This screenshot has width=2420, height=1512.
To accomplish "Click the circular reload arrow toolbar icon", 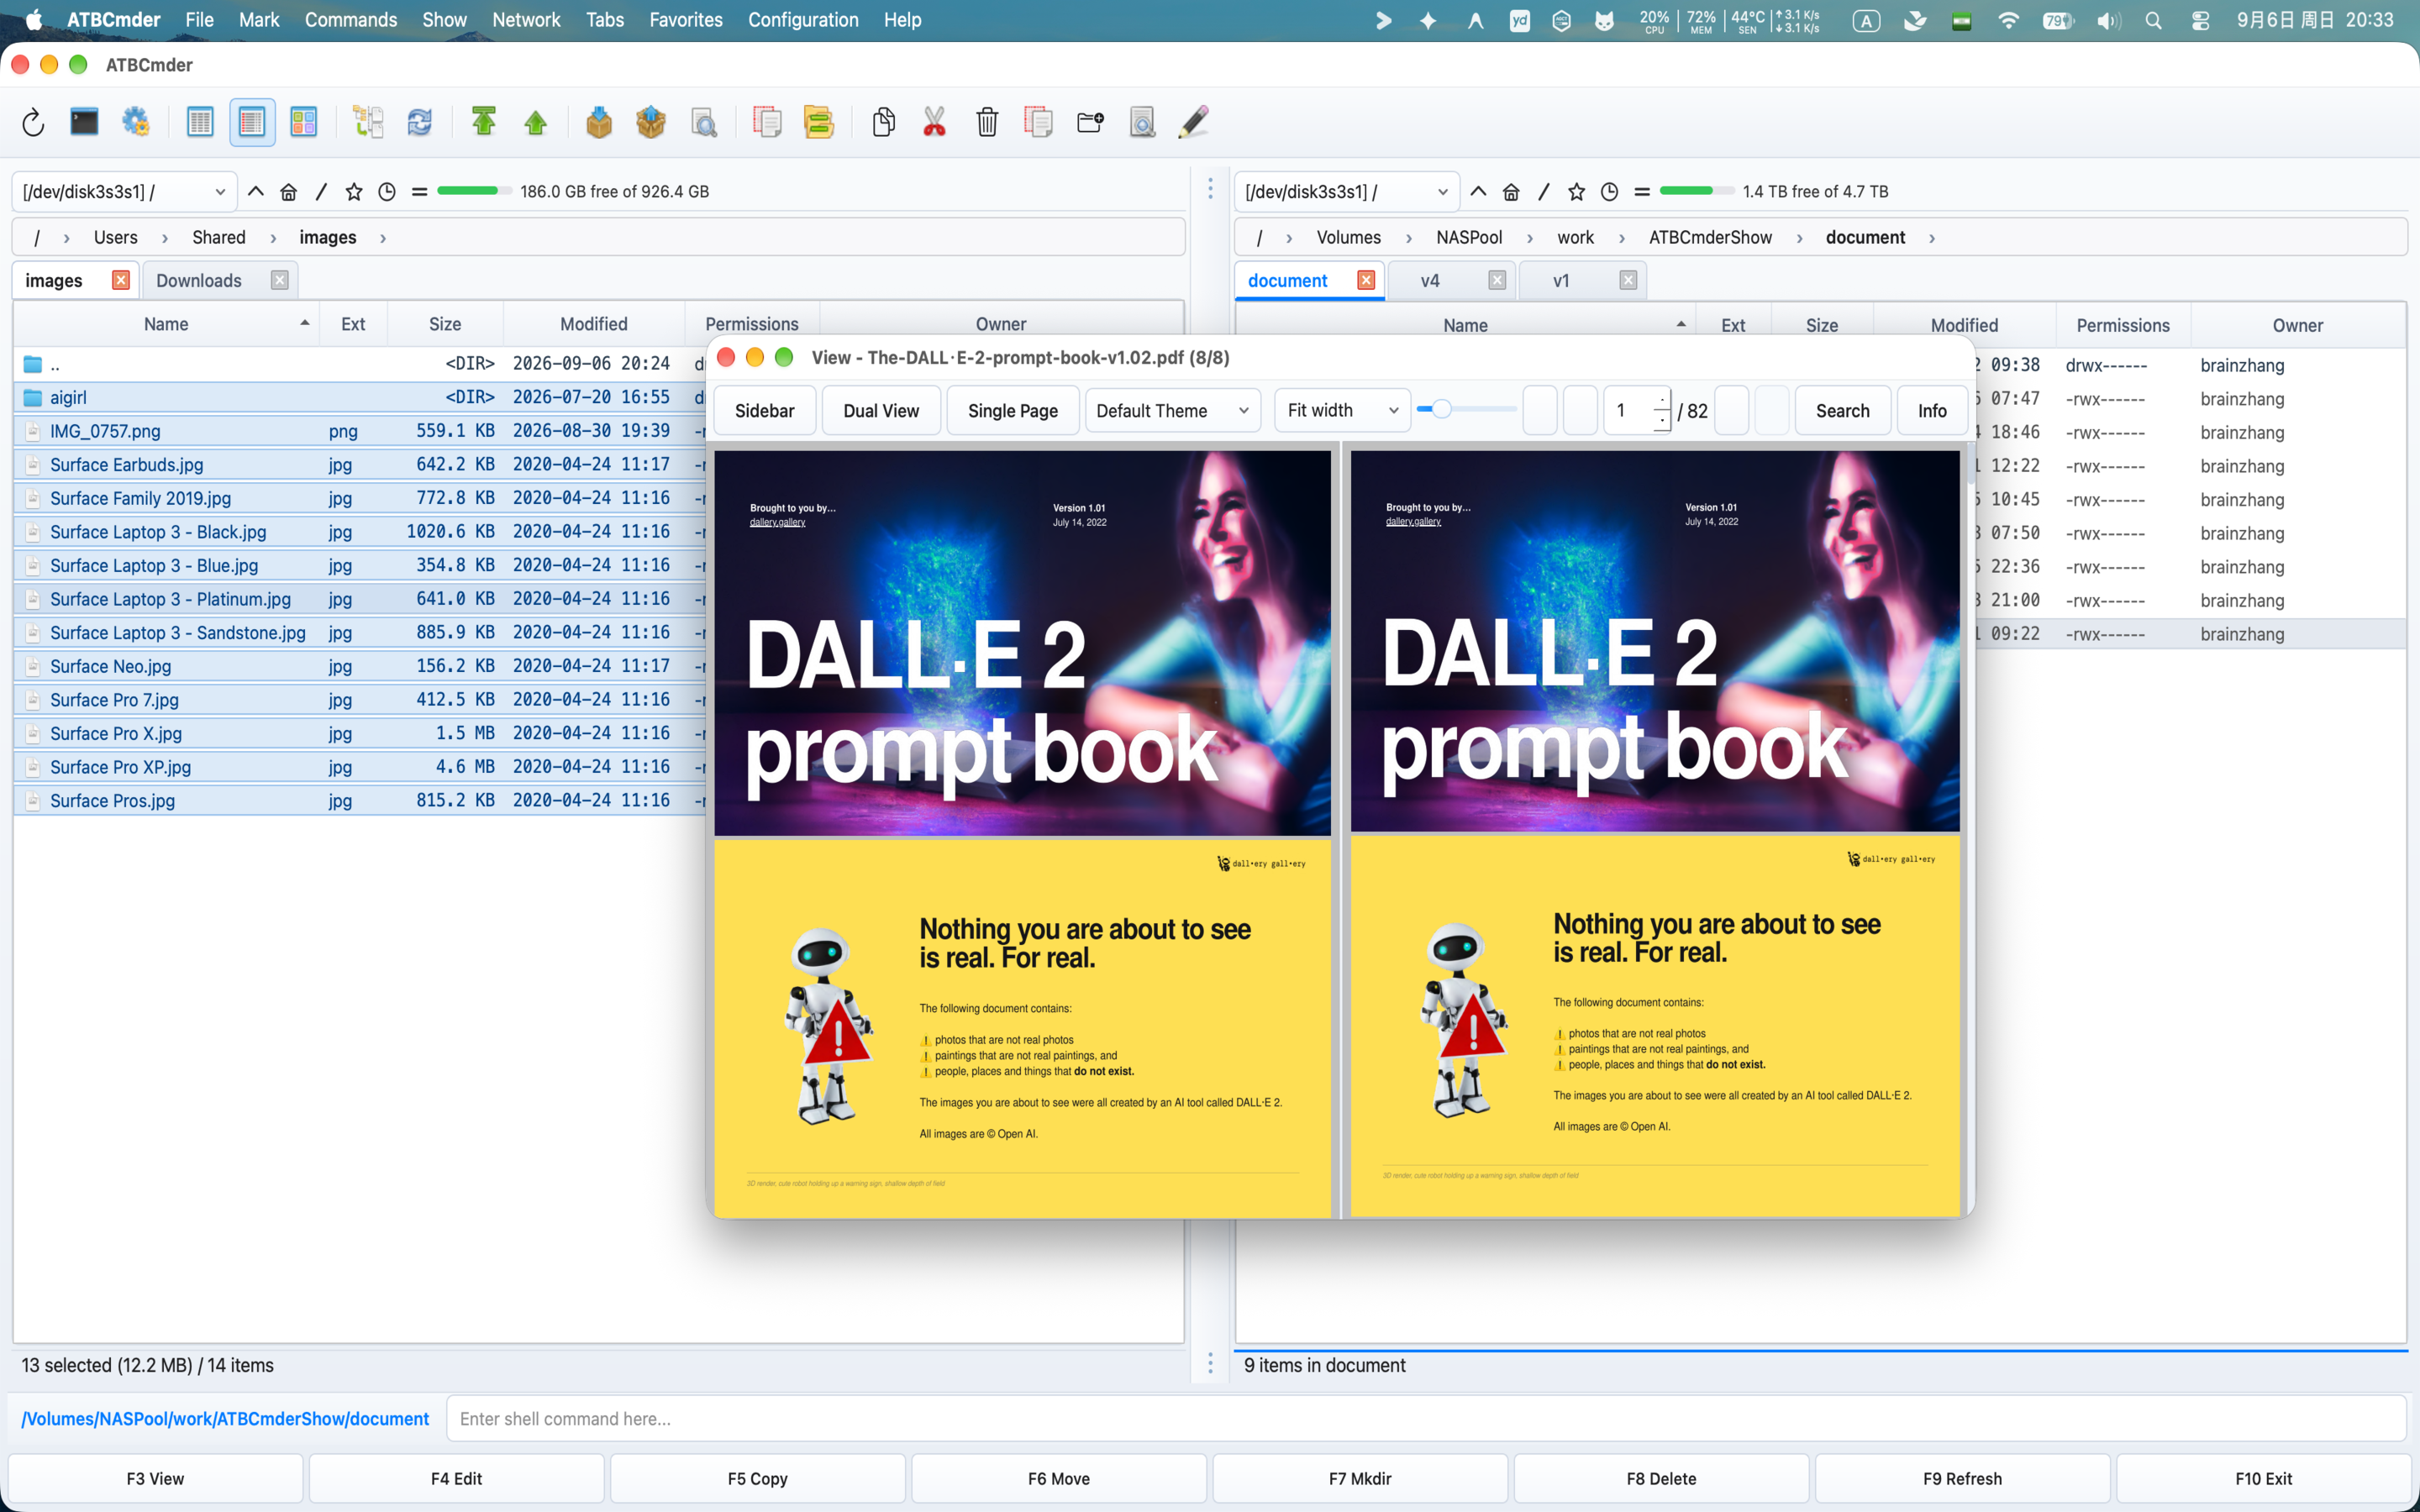I will click(33, 122).
